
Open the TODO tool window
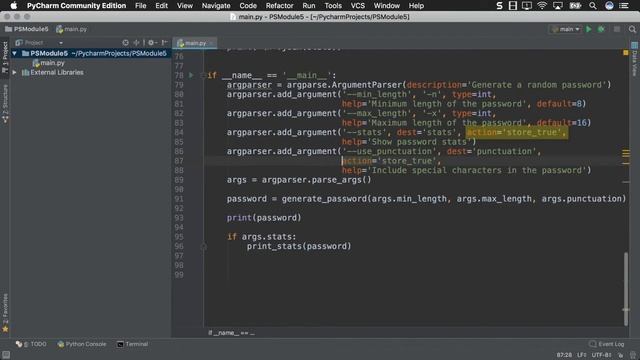31,344
